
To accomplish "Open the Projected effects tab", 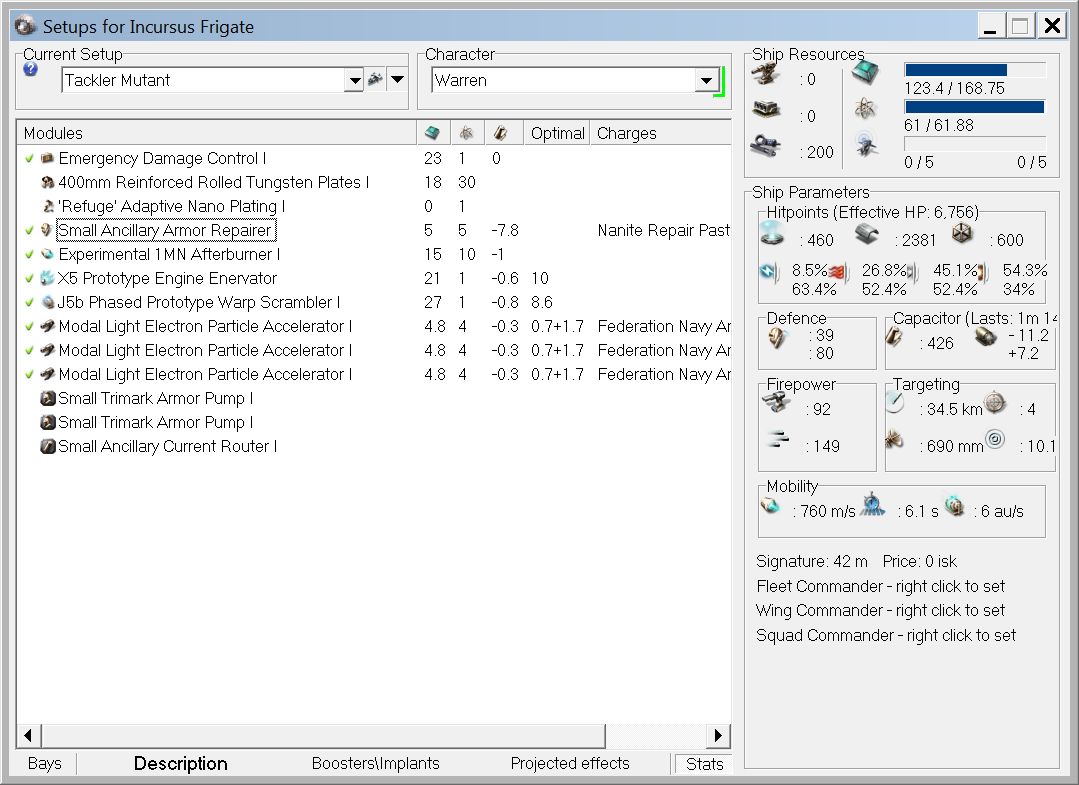I will point(570,763).
